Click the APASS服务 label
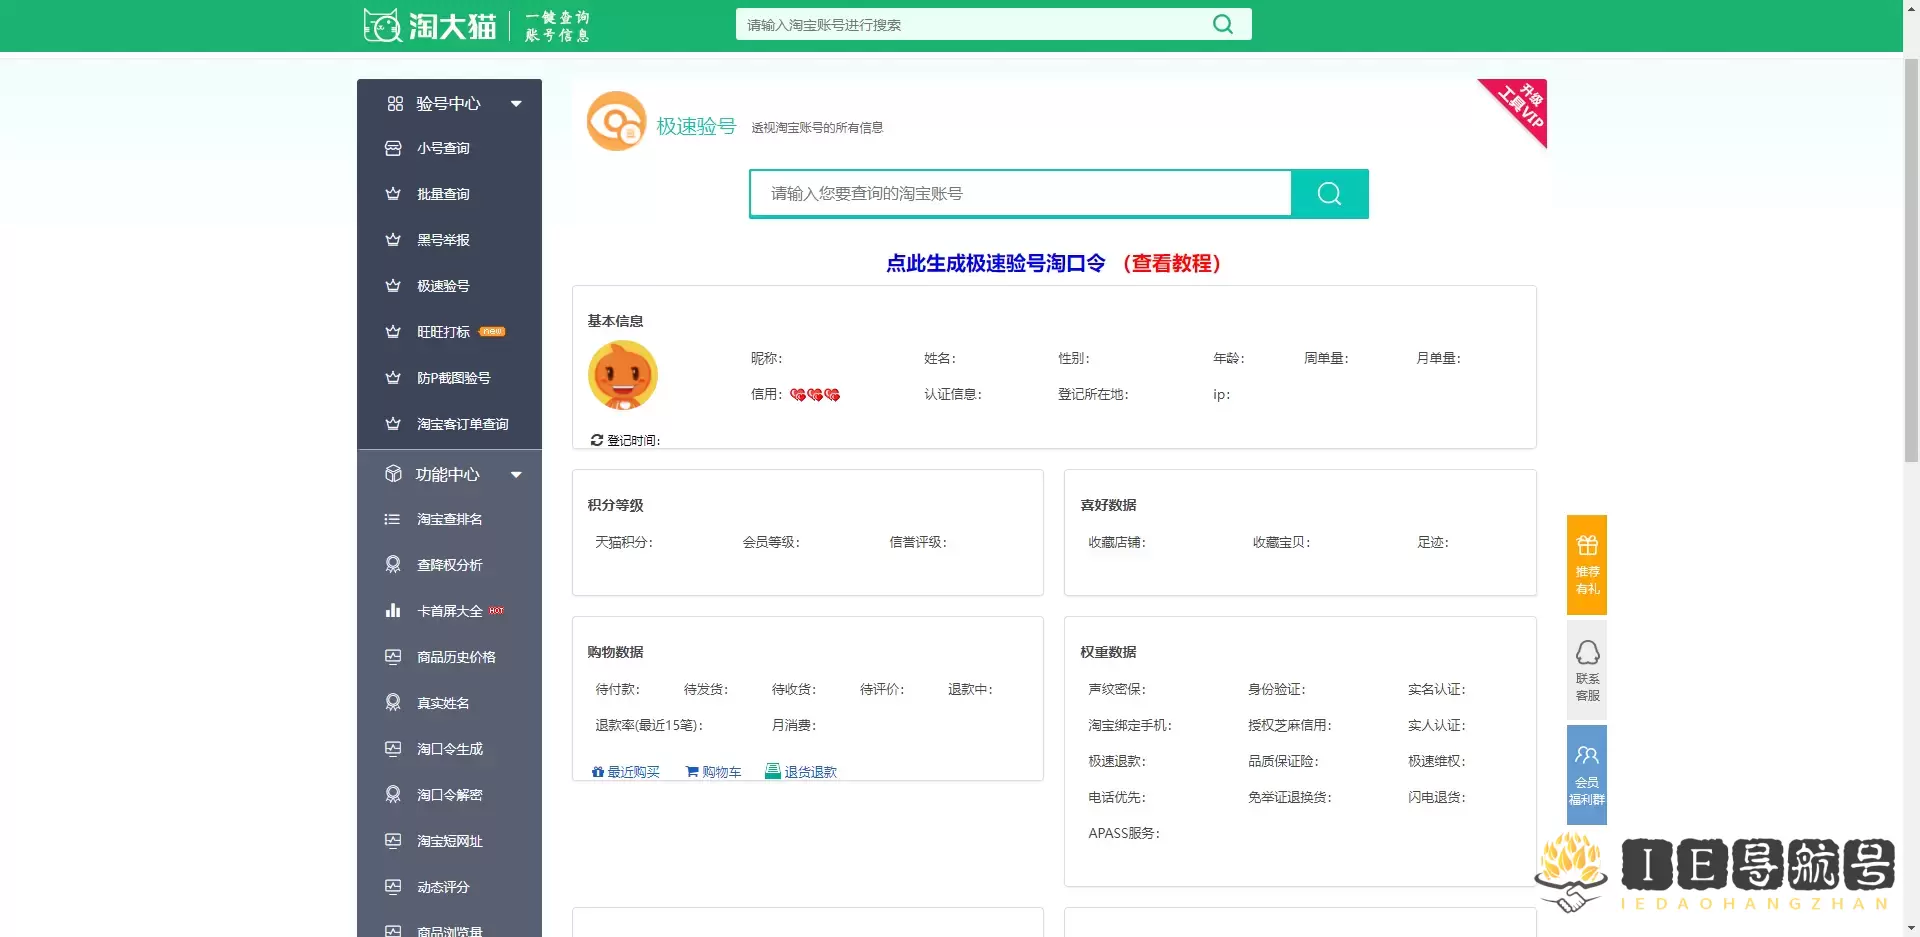1920x937 pixels. pos(1124,833)
